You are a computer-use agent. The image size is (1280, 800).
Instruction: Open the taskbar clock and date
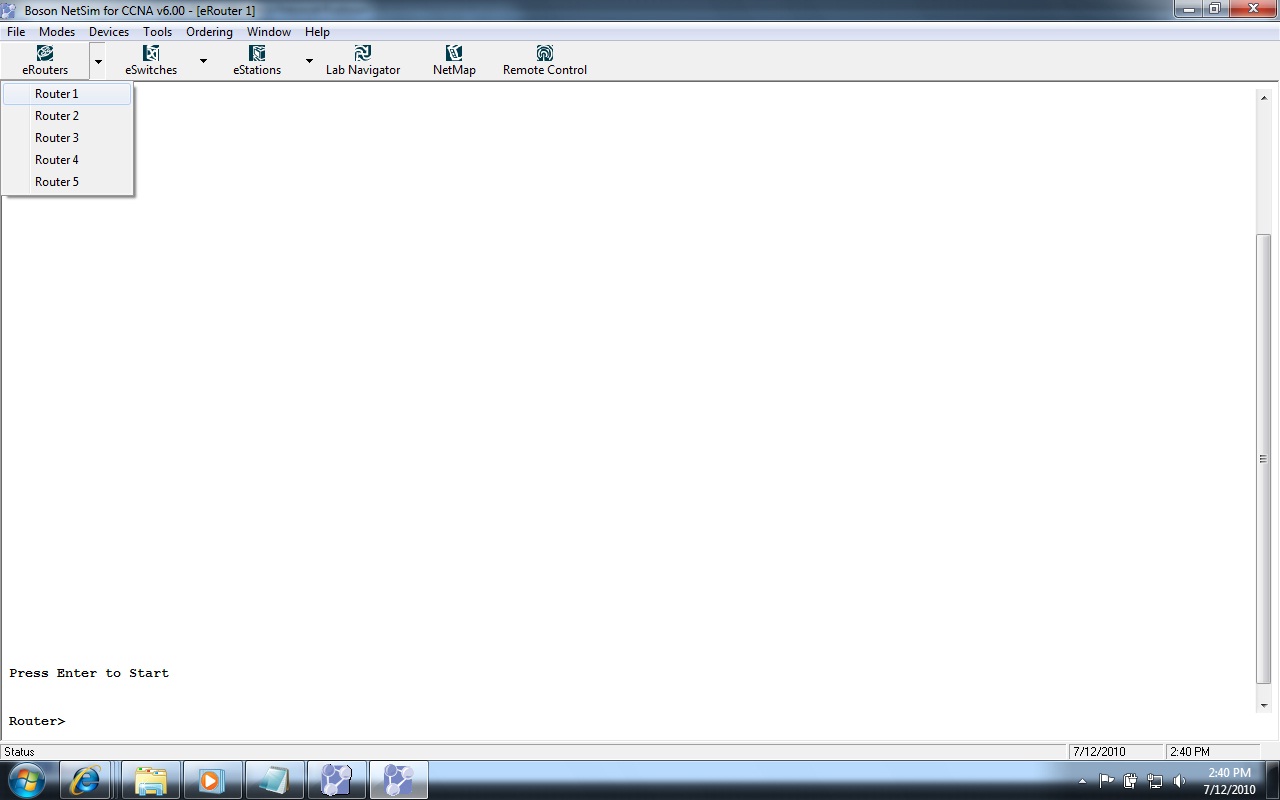coord(1229,781)
